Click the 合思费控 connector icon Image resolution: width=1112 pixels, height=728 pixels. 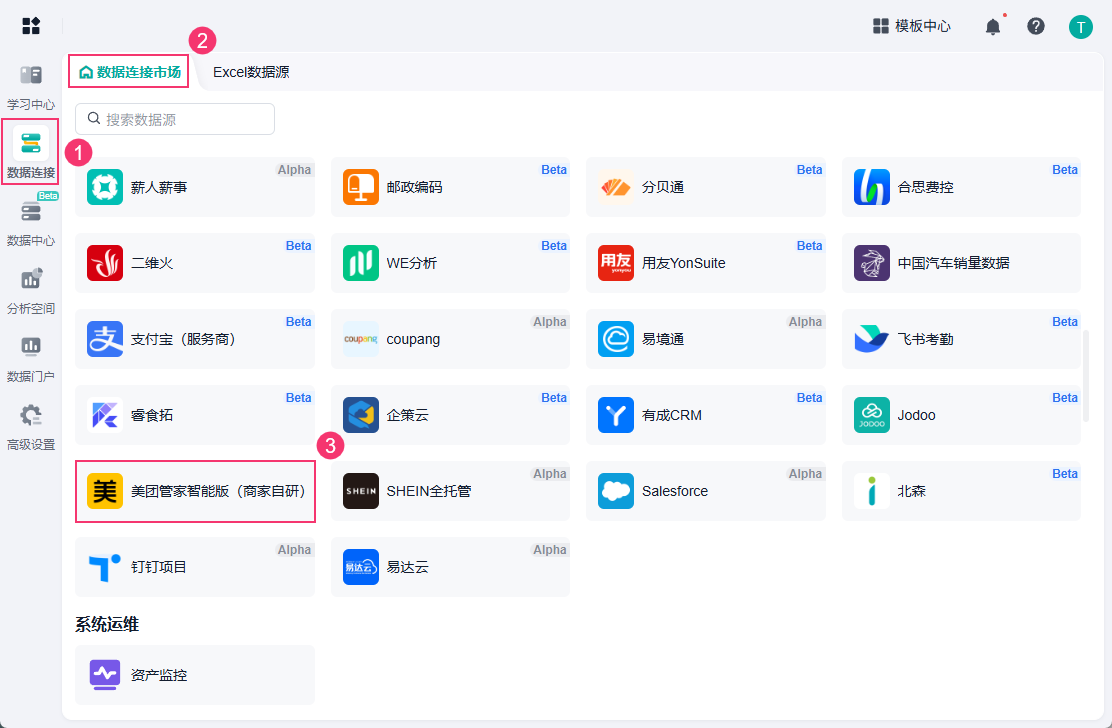tap(872, 187)
